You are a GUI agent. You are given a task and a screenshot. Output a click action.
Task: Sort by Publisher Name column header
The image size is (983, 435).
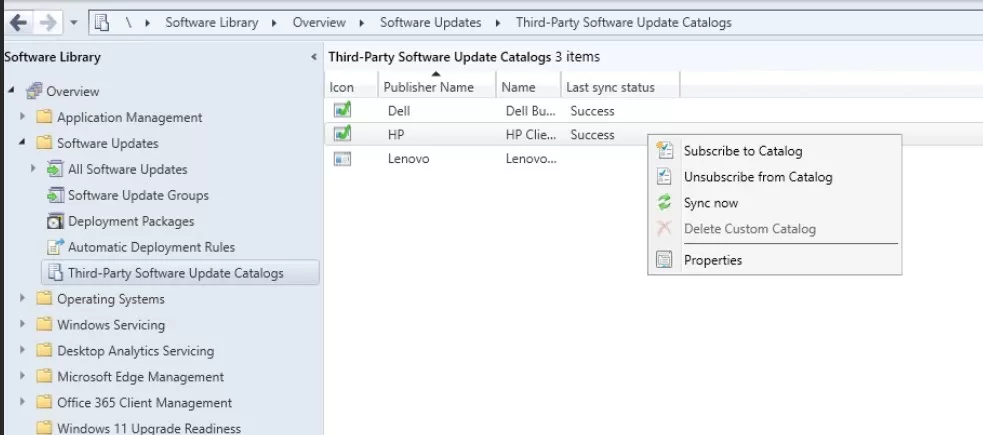437,87
